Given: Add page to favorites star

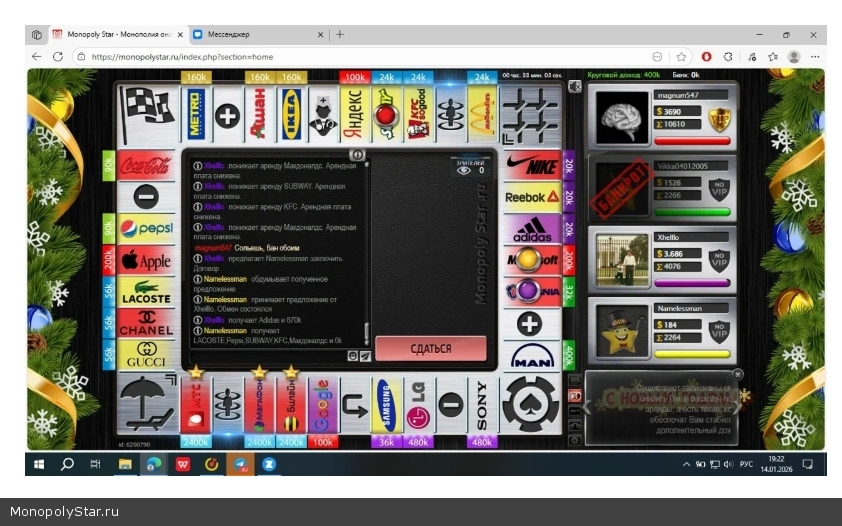Looking at the screenshot, I should pyautogui.click(x=681, y=56).
